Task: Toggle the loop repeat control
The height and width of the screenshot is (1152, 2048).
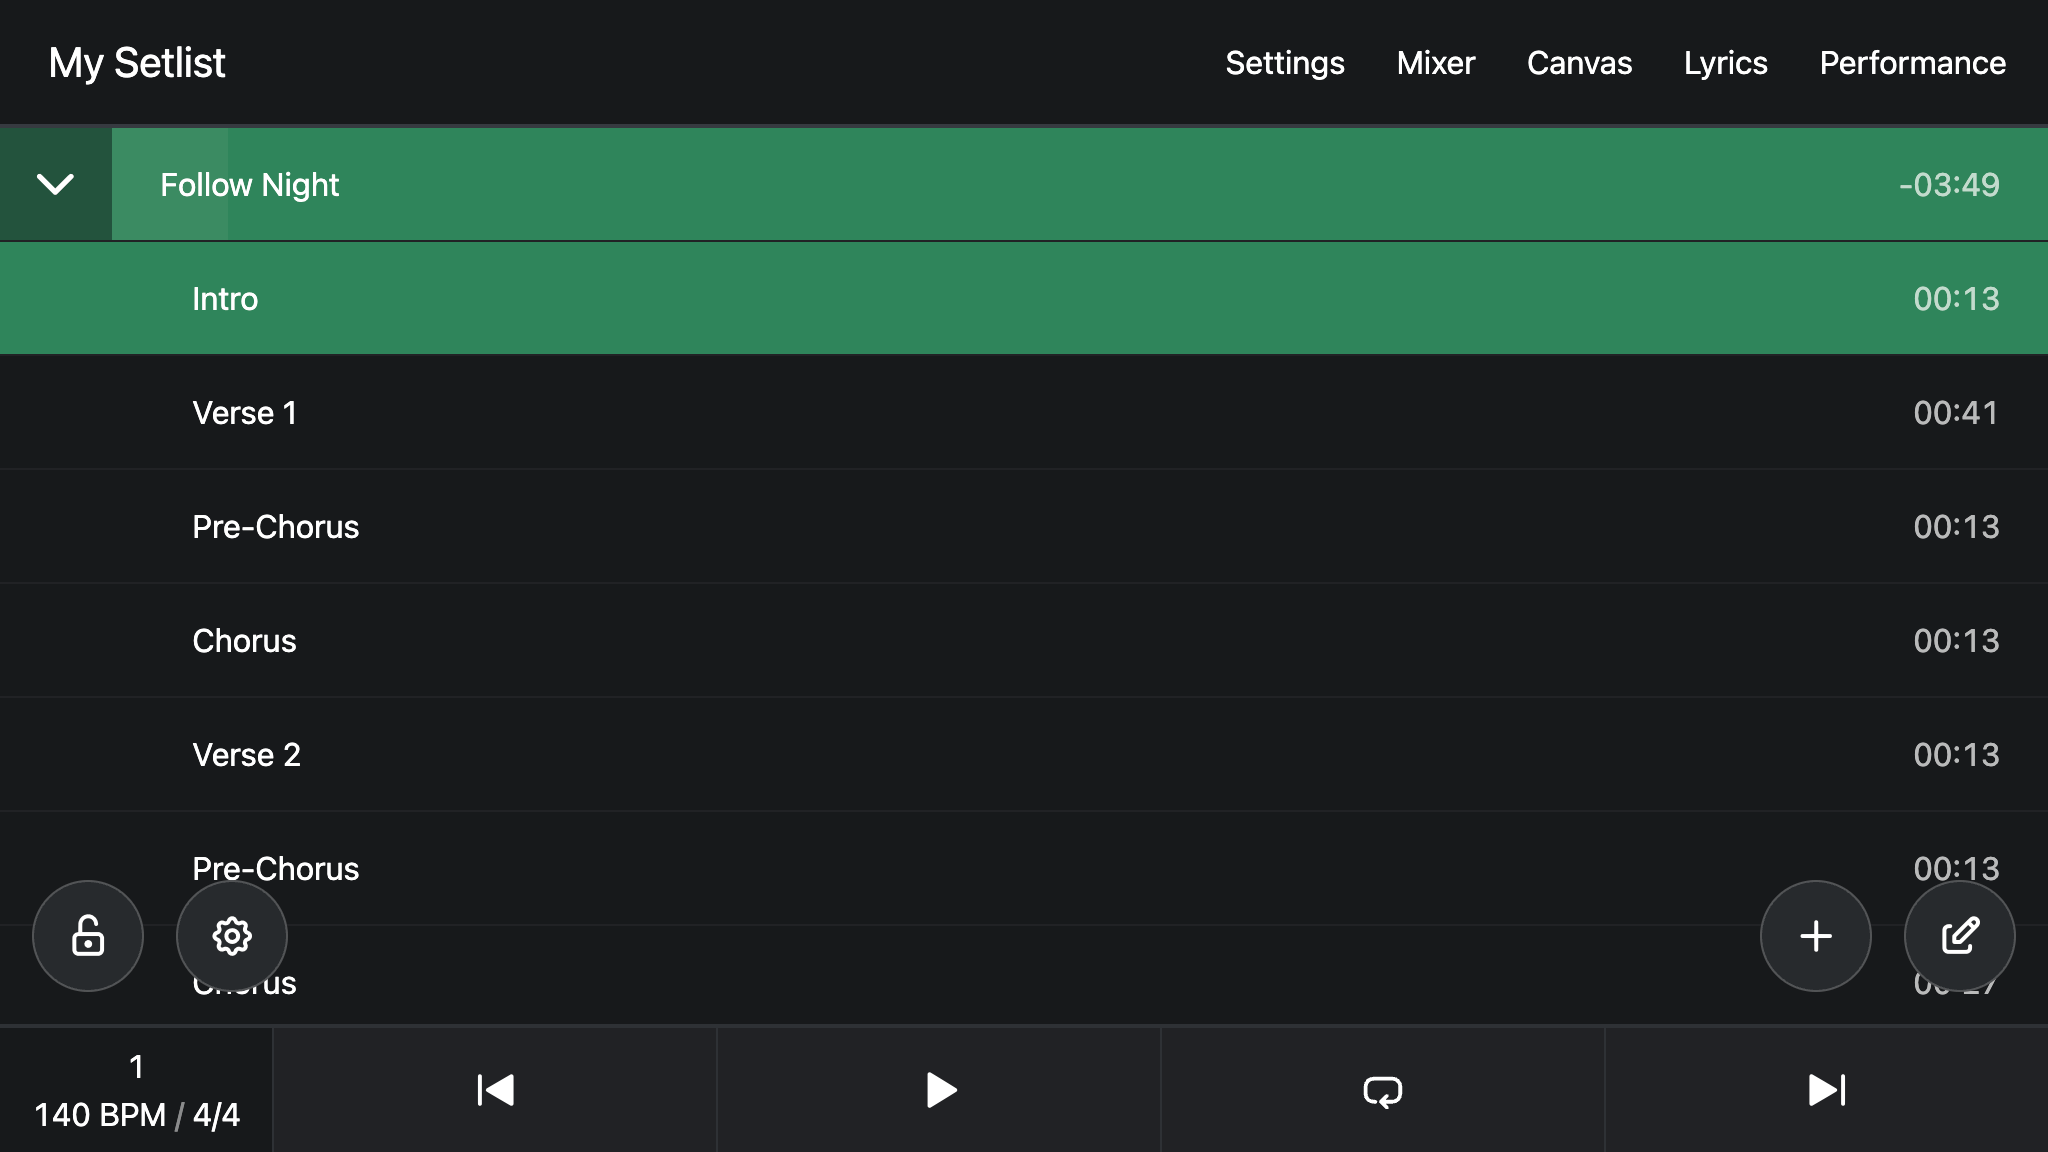Action: tap(1383, 1090)
